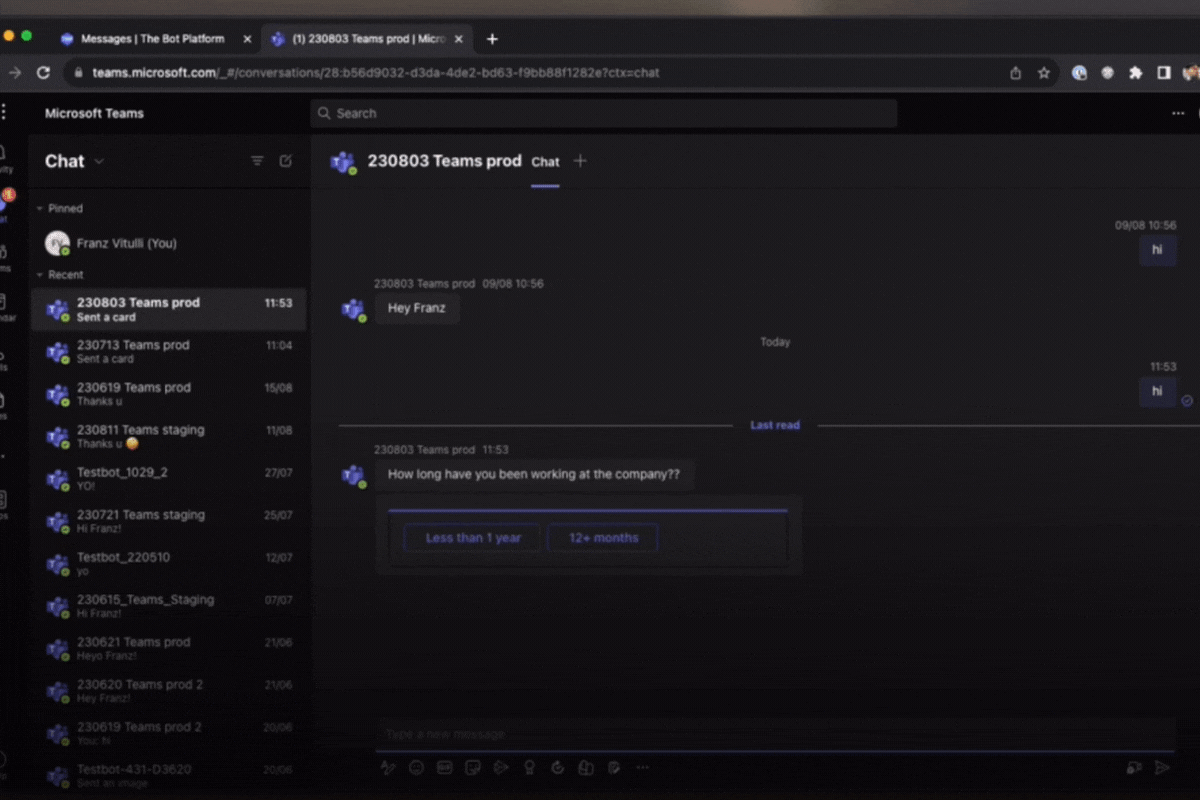Open the Testbot_220510 chat
The height and width of the screenshot is (800, 1200).
[168, 564]
